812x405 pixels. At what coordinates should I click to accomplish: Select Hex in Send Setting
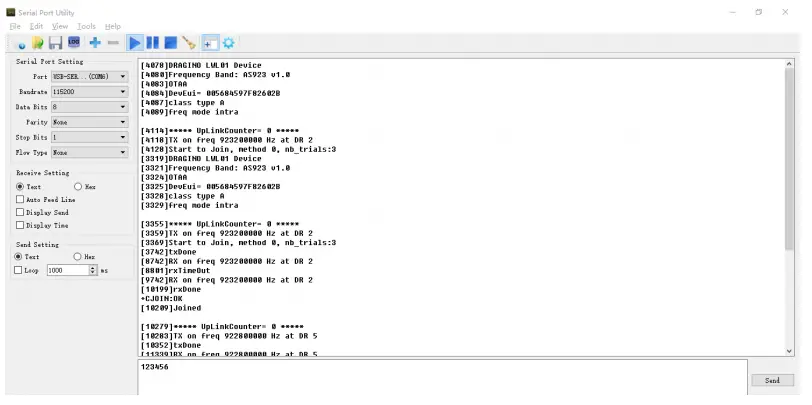point(84,256)
